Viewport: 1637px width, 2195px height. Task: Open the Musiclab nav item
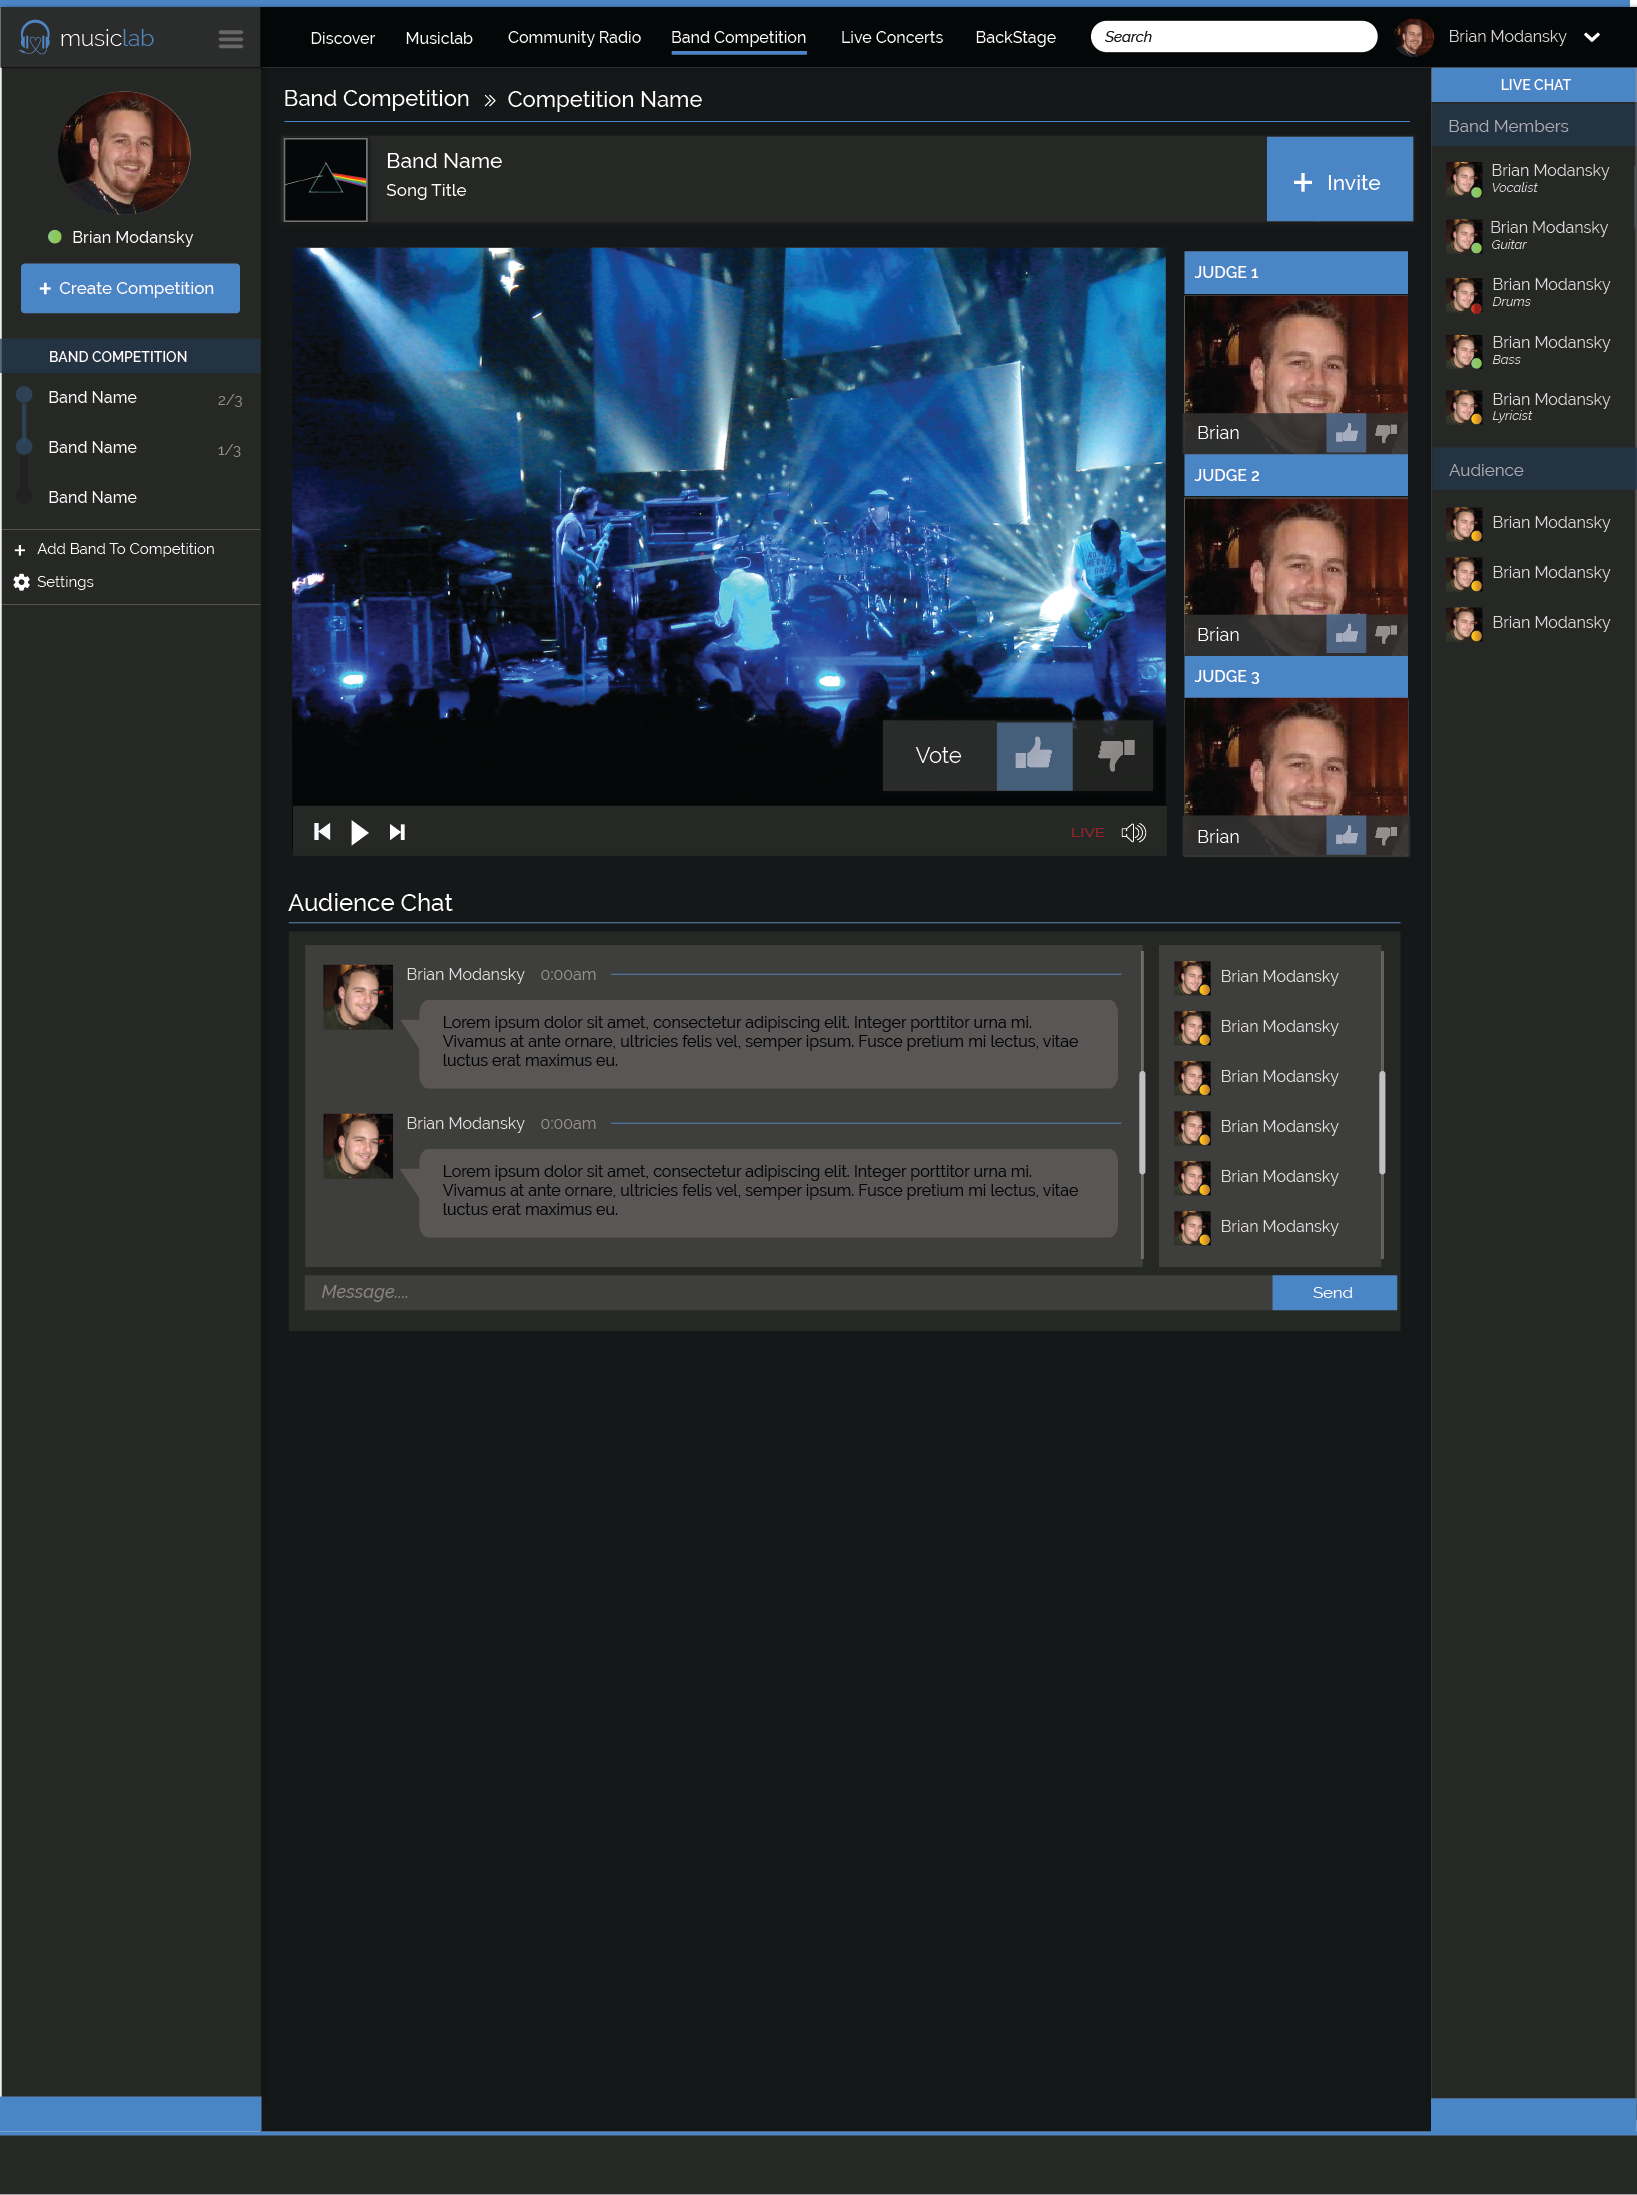coord(439,38)
